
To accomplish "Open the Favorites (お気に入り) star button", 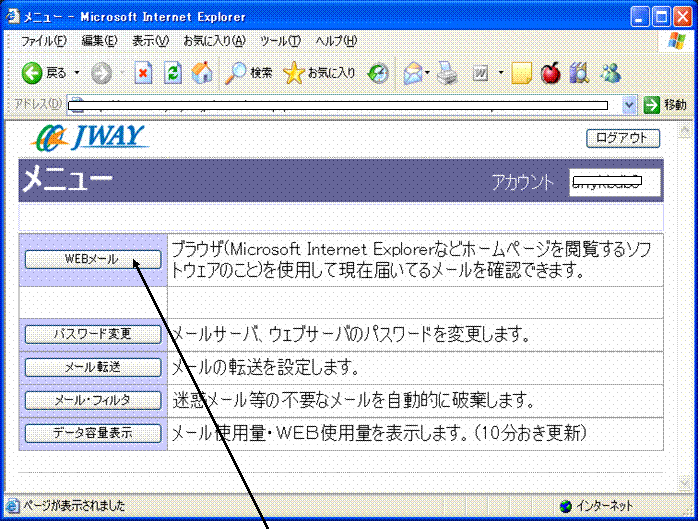I will click(x=319, y=73).
